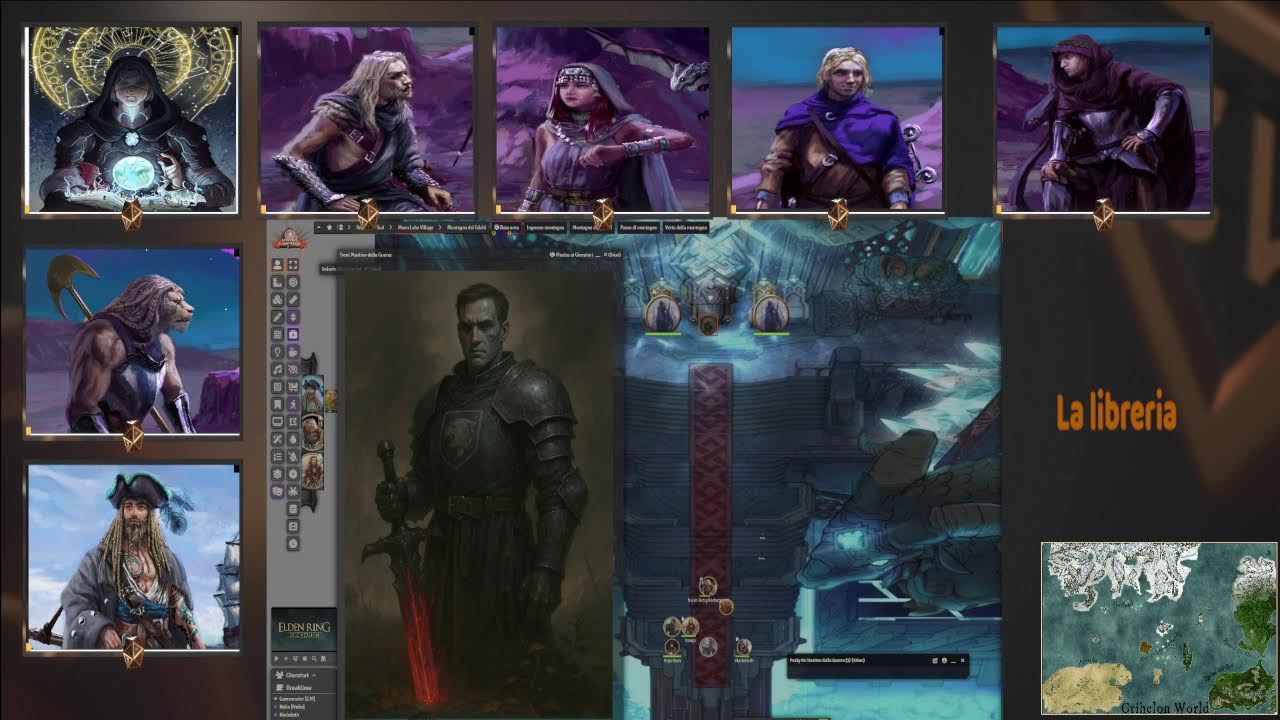Select the pirate portrait in the sidebar strip
The image size is (1280, 720).
coord(312,392)
